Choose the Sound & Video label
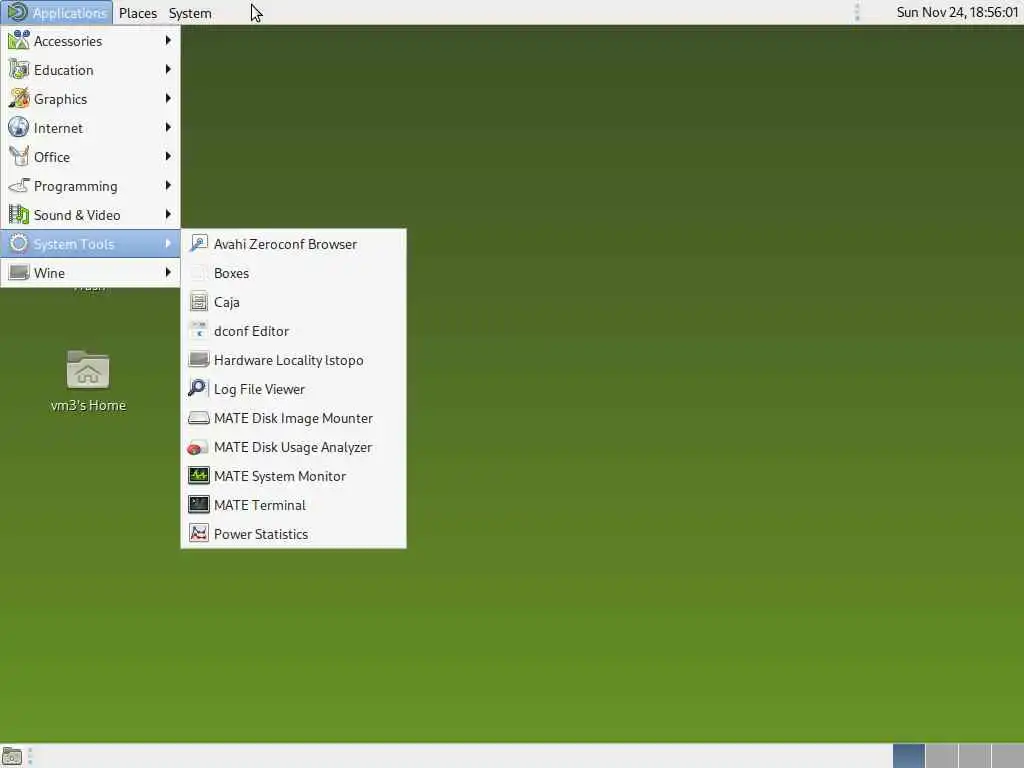This screenshot has height=768, width=1024. click(77, 215)
